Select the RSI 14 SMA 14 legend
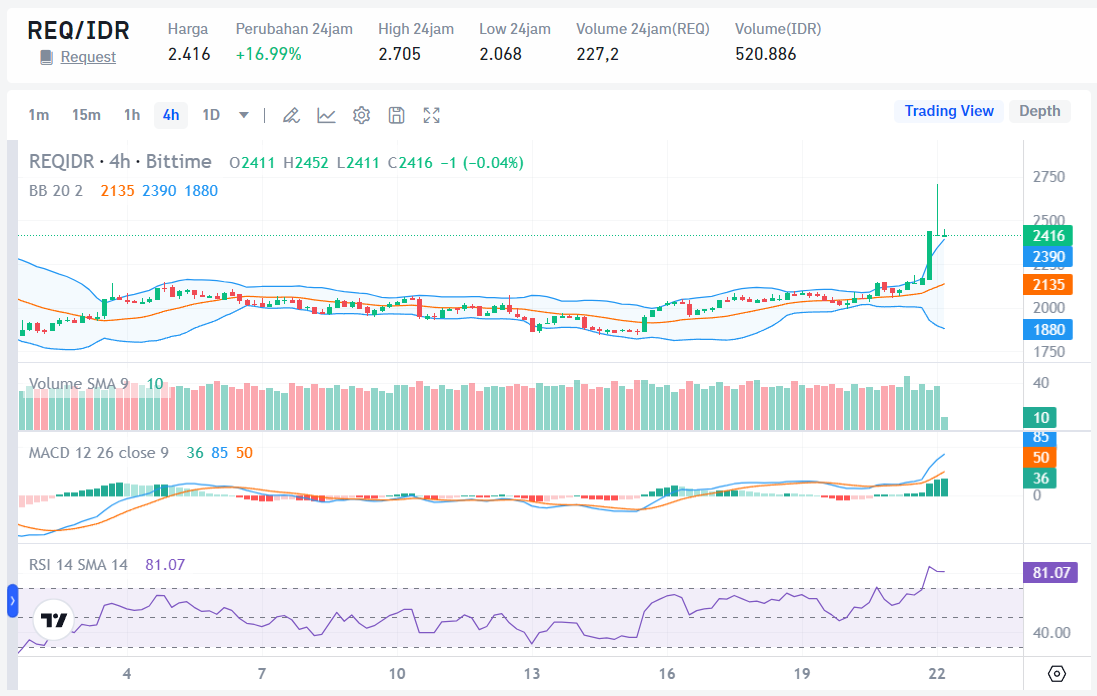 [x=78, y=564]
